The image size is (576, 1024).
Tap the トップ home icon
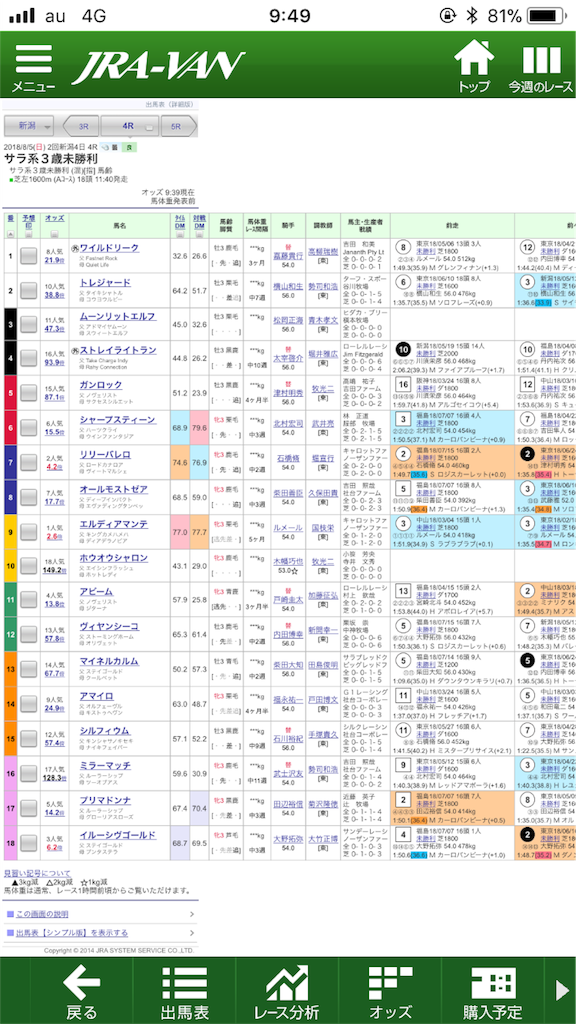[474, 69]
